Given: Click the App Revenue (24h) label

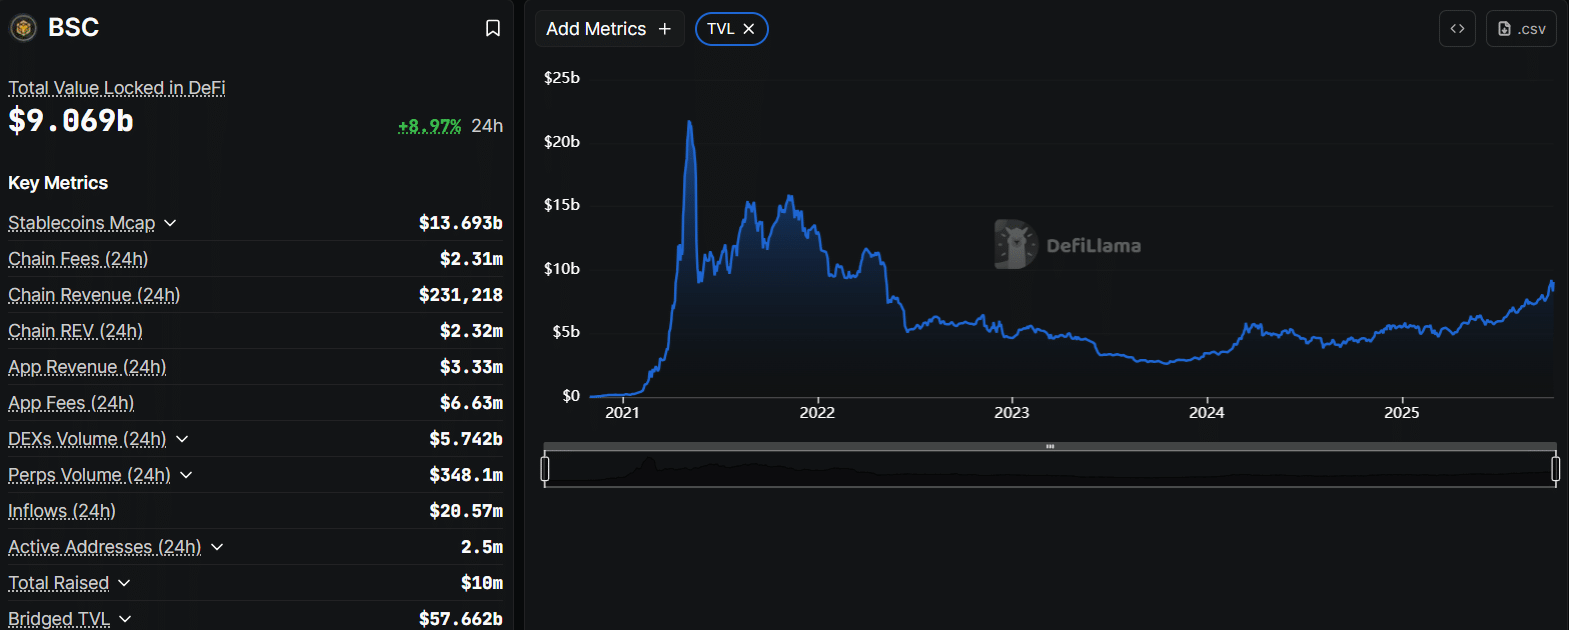Looking at the screenshot, I should click(x=87, y=367).
